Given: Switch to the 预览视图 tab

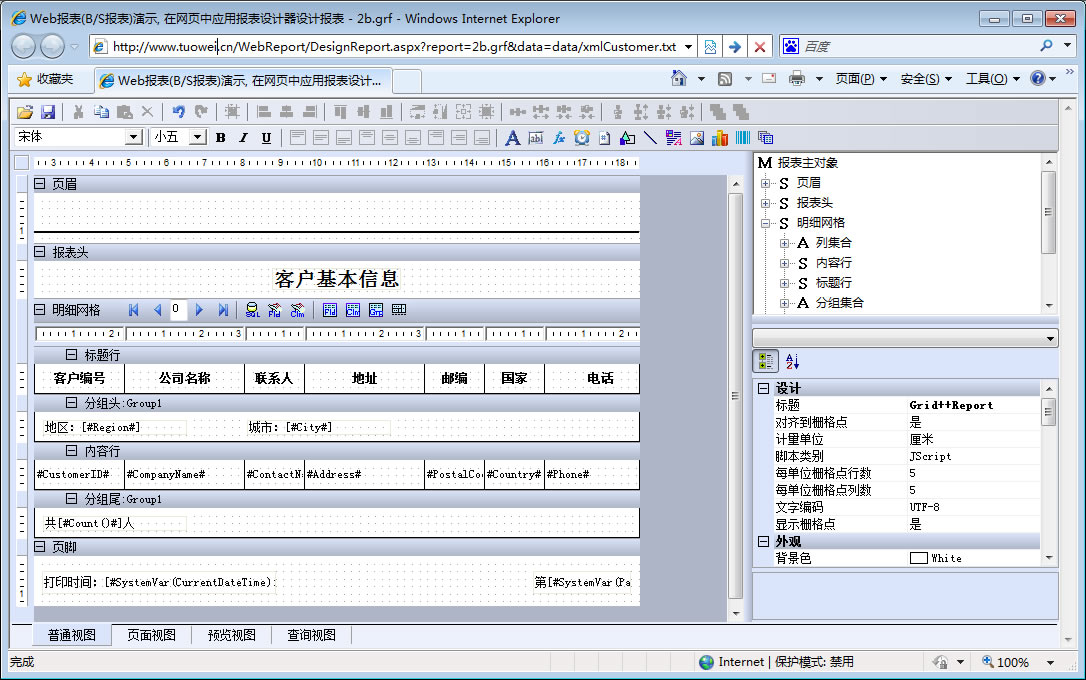Looking at the screenshot, I should click(231, 635).
